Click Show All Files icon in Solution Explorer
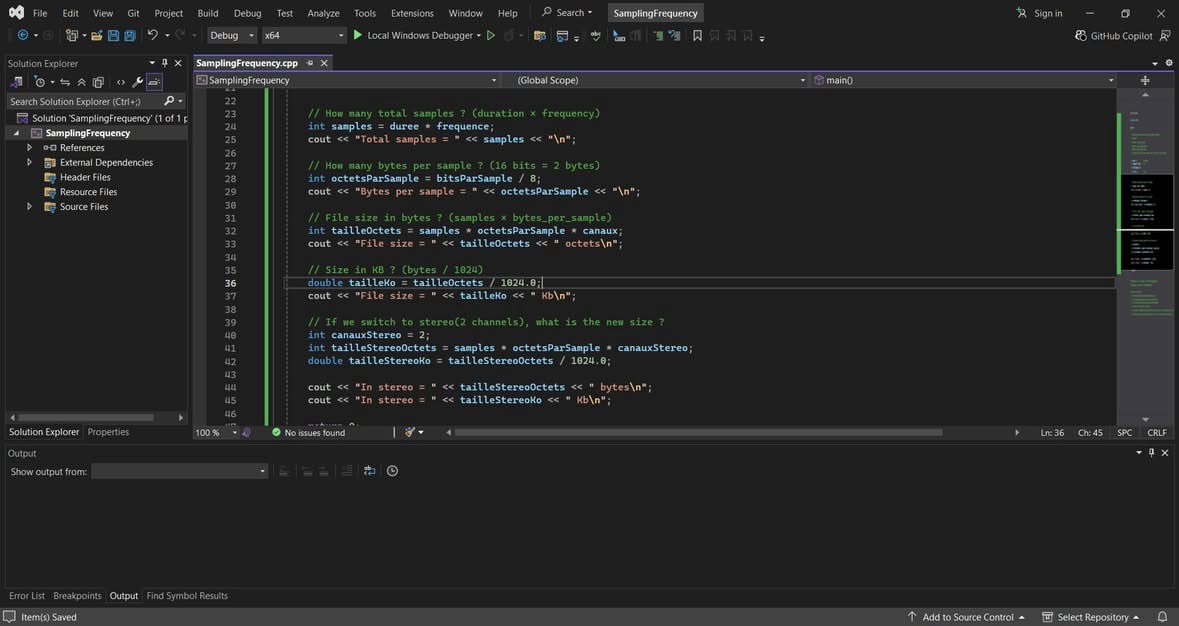 coord(99,82)
